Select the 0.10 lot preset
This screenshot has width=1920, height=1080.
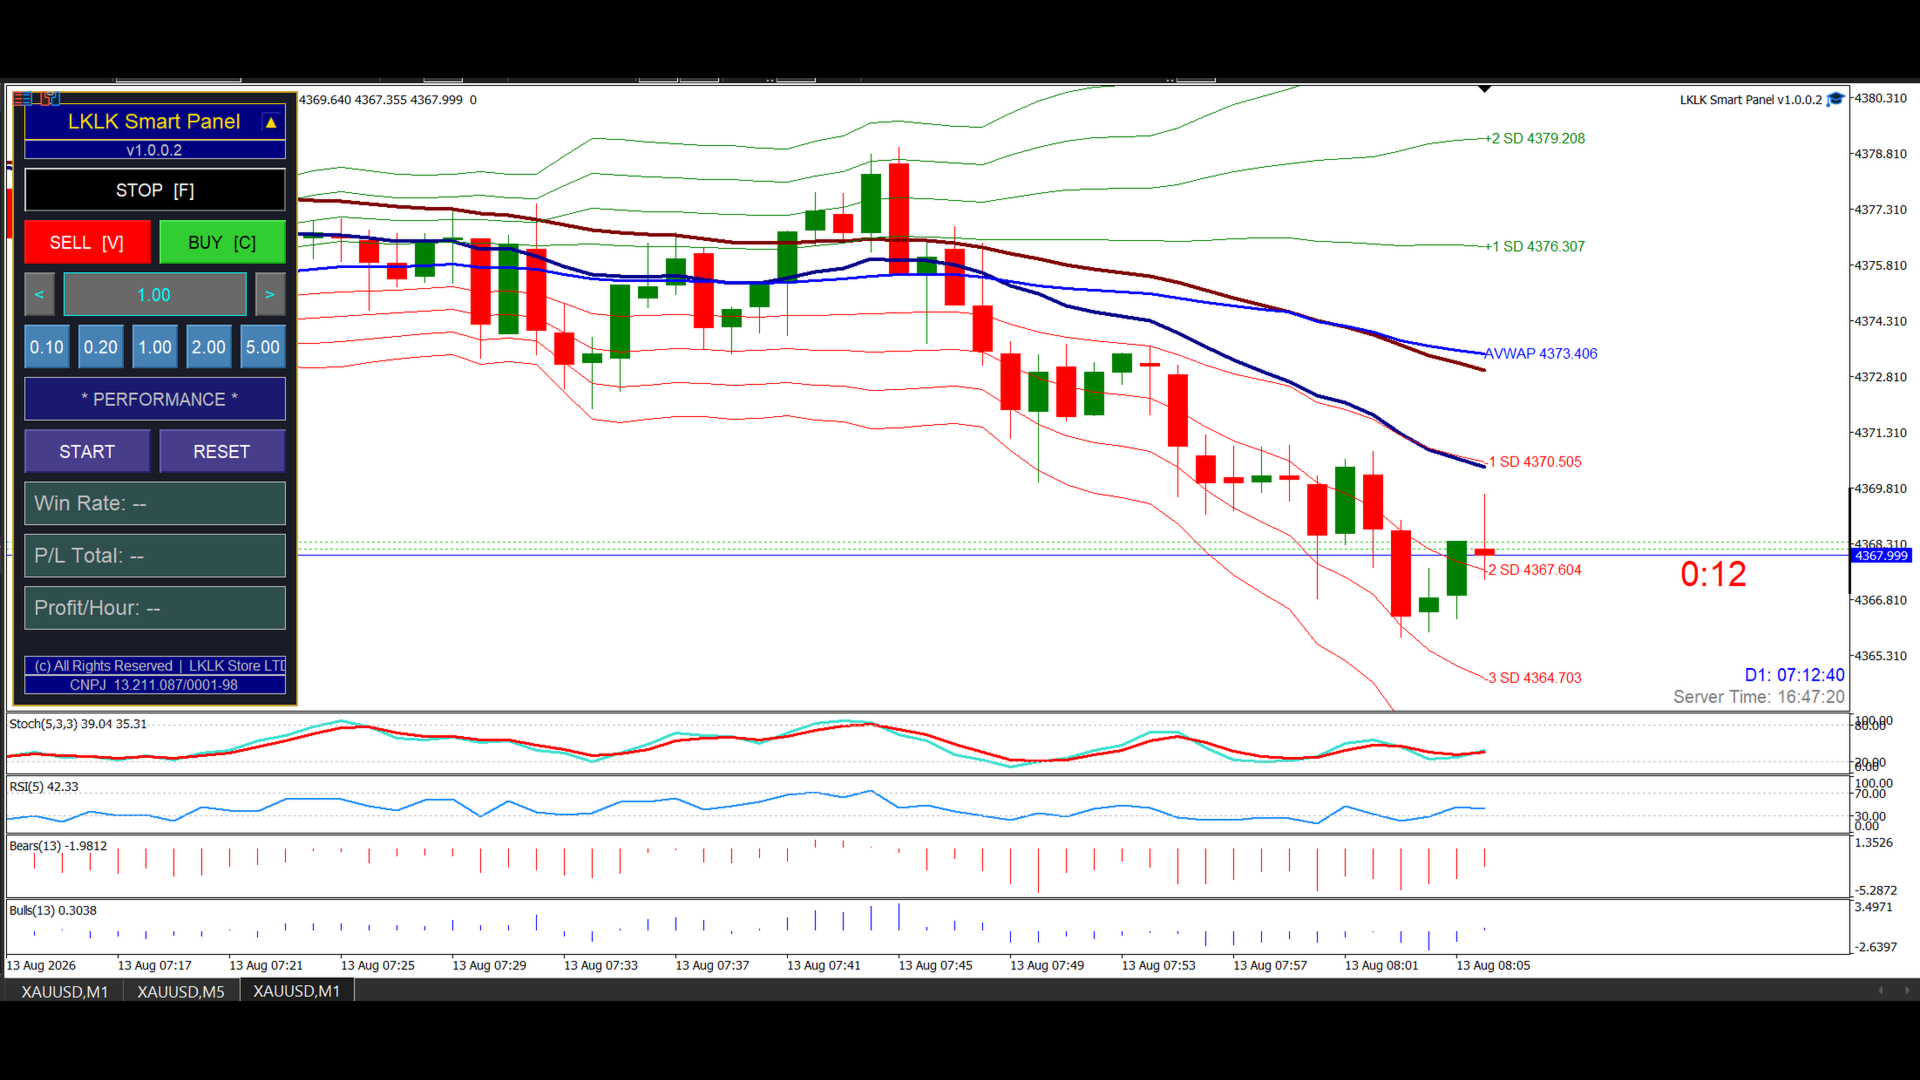coord(47,347)
